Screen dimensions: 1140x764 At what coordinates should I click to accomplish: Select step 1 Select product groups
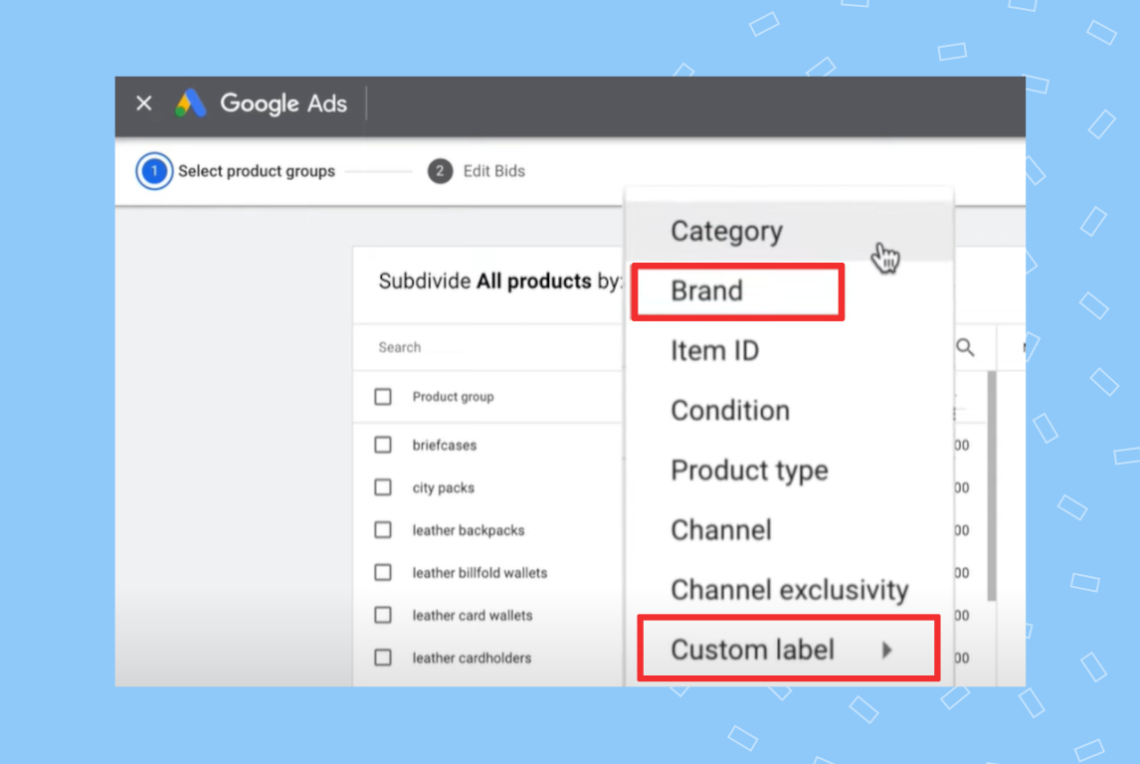pyautogui.click(x=236, y=171)
